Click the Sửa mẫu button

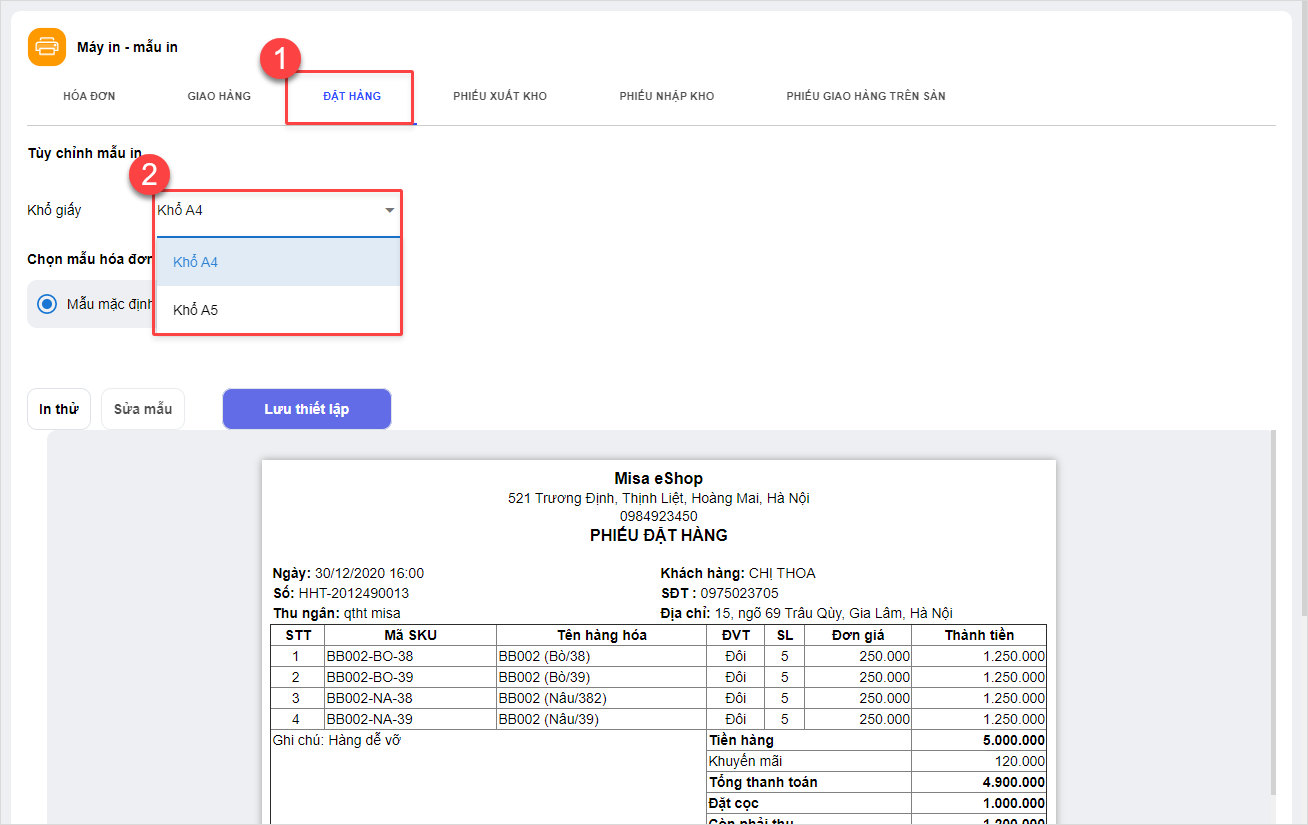coord(143,409)
